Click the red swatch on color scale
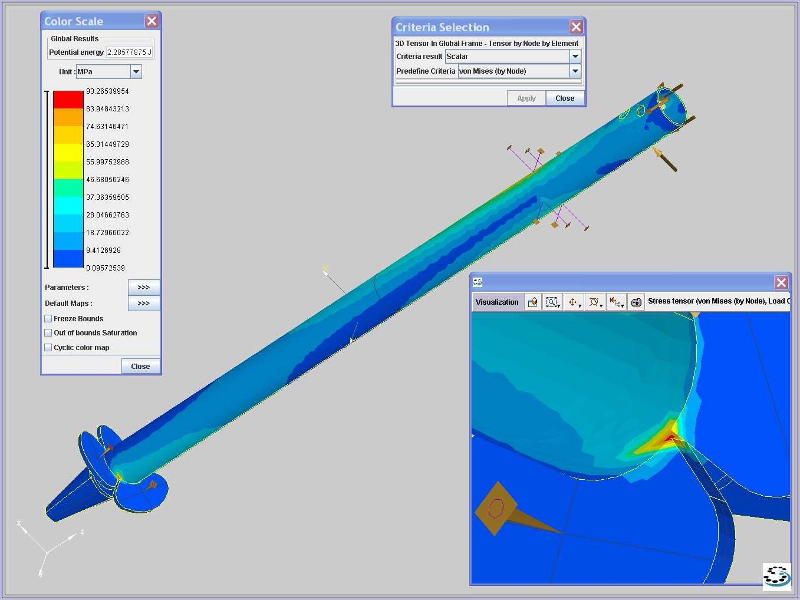The height and width of the screenshot is (600, 800). (x=68, y=99)
